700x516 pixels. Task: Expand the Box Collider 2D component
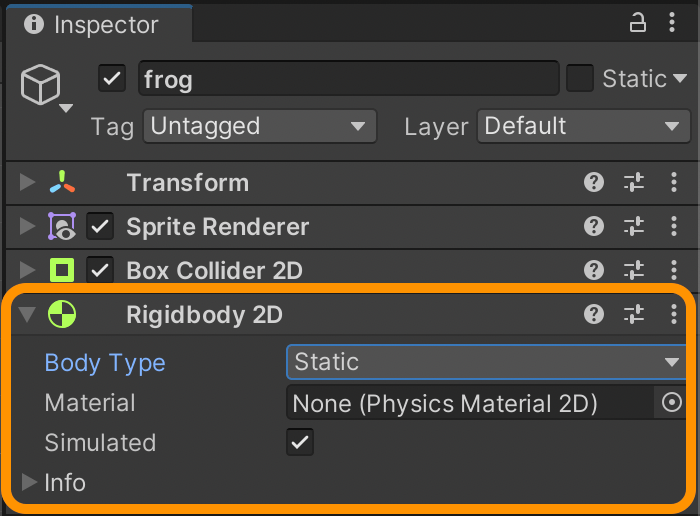click(28, 270)
